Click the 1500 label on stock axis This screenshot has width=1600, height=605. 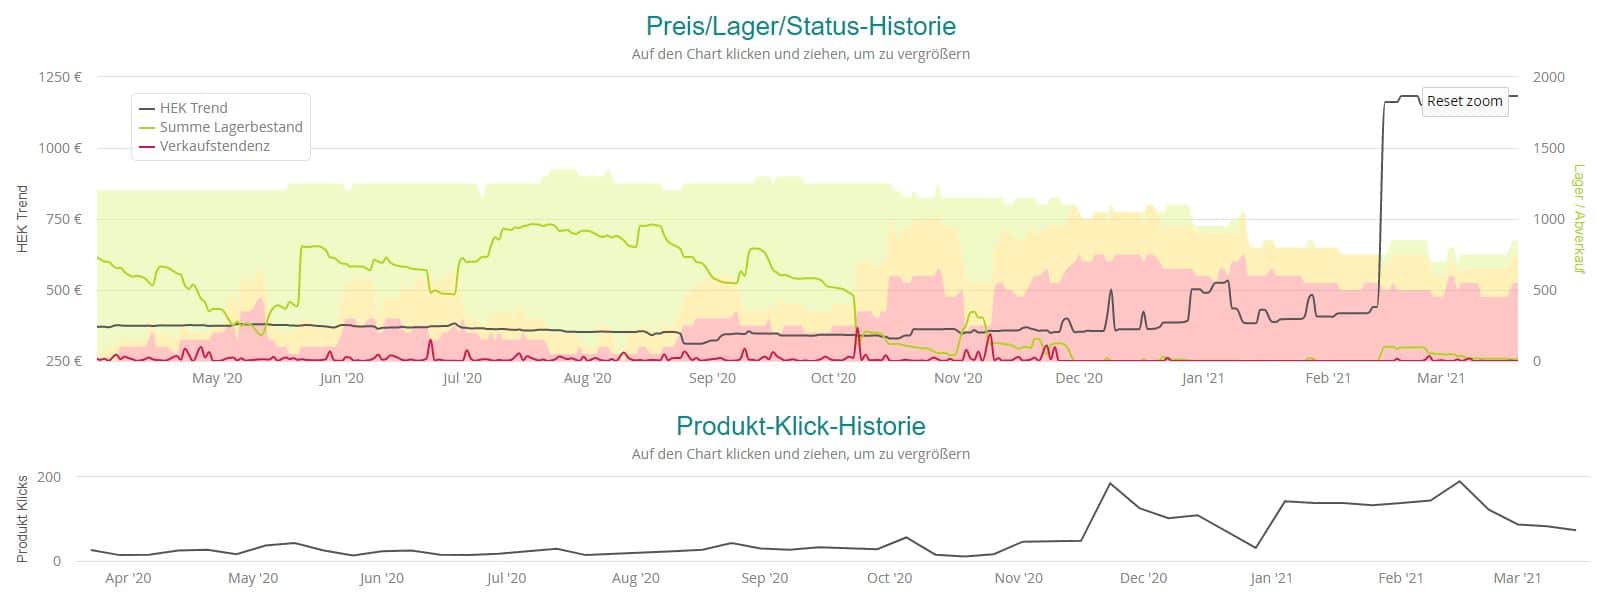(x=1549, y=148)
